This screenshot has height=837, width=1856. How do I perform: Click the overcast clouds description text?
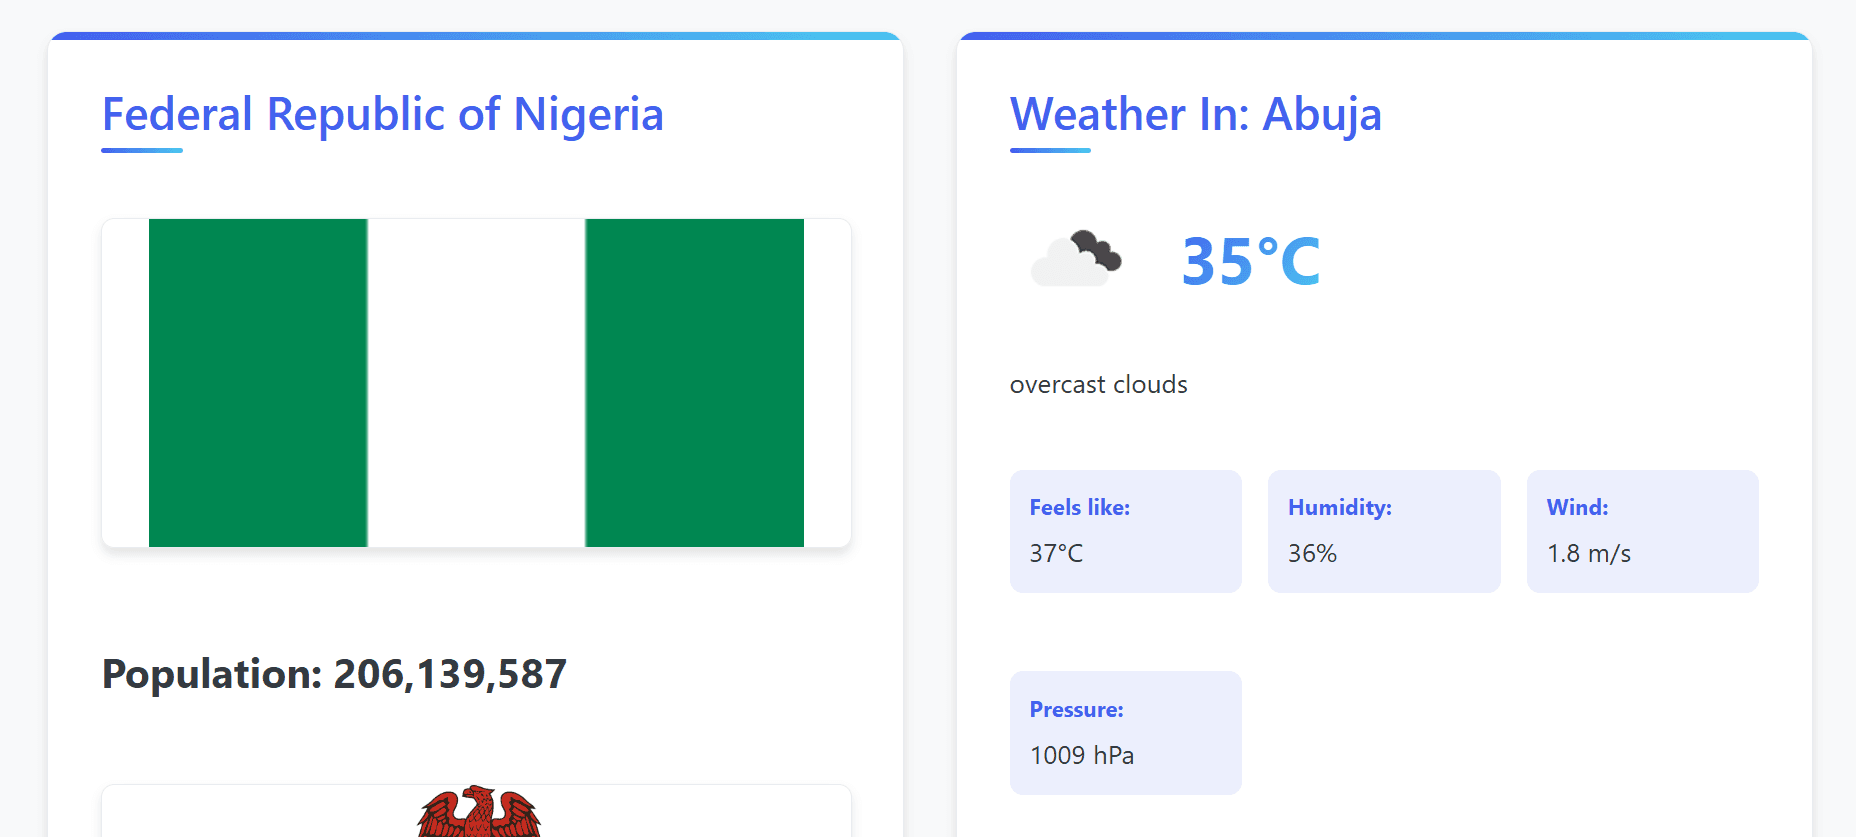click(1097, 384)
